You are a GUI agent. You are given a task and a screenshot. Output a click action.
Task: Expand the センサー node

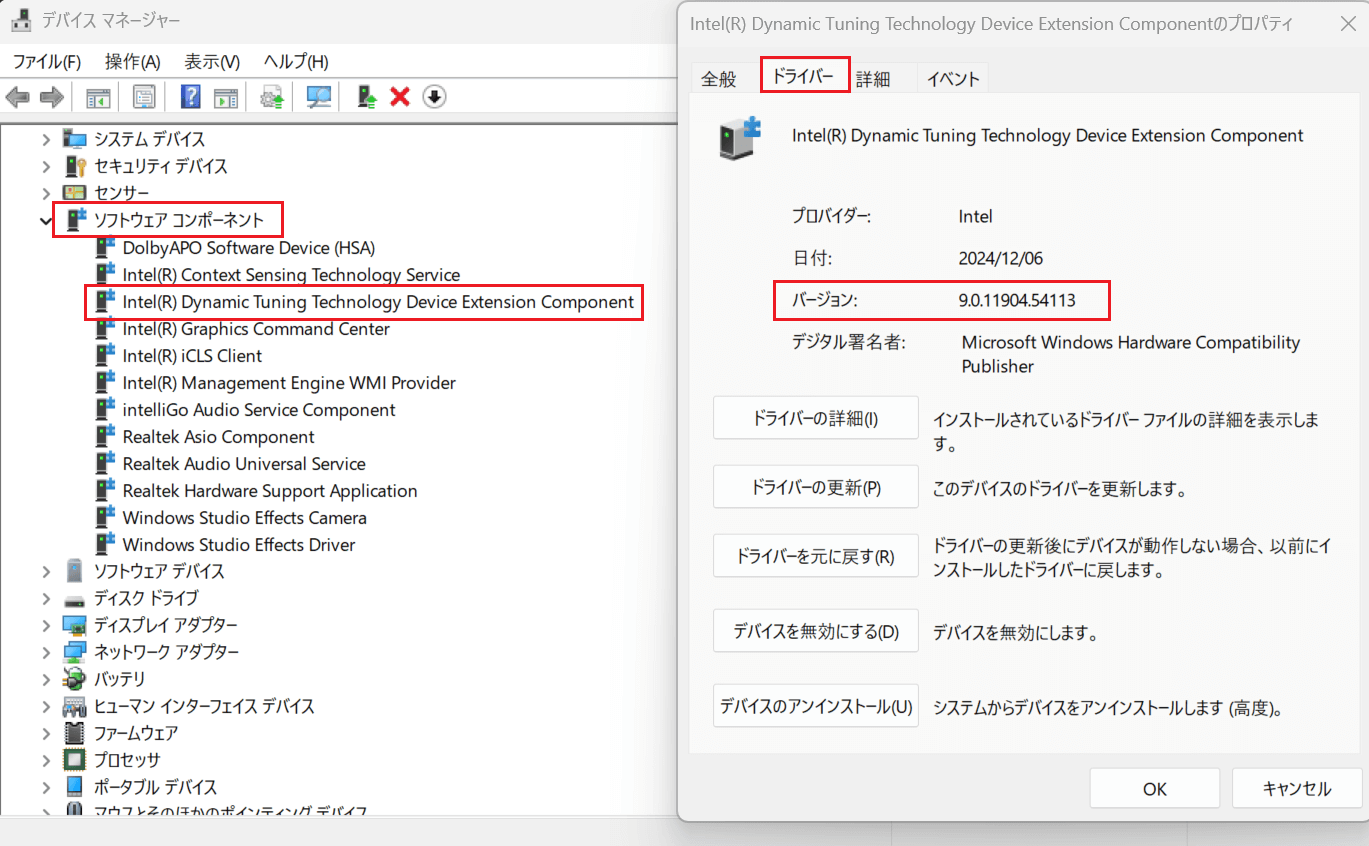tap(46, 193)
